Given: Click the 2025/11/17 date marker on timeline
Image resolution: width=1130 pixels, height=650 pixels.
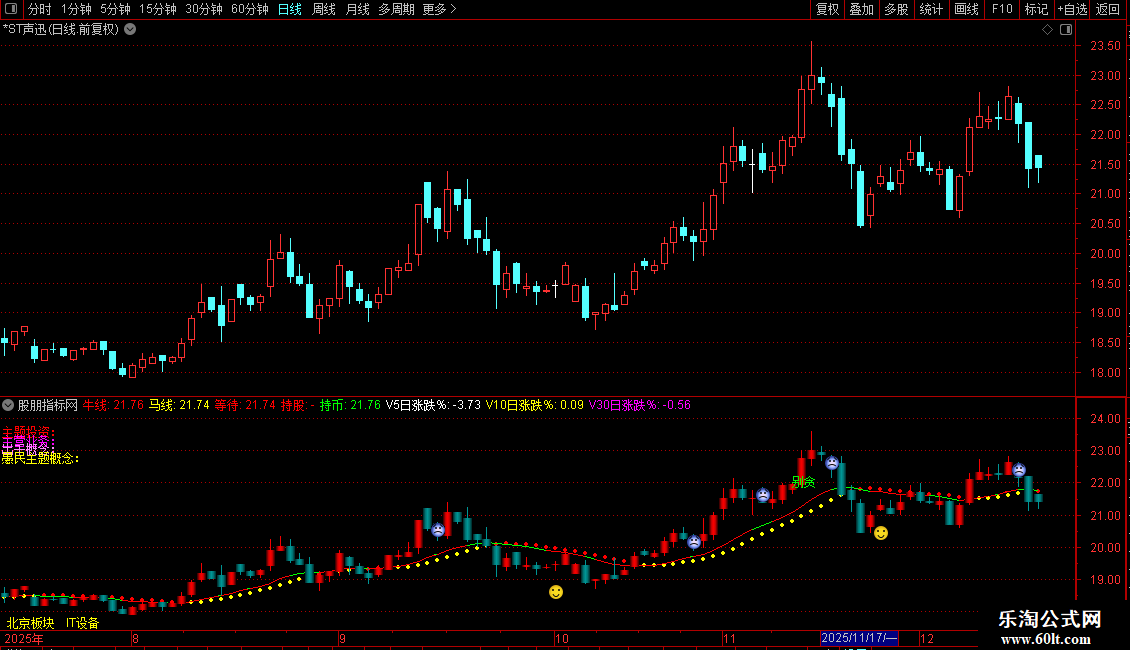Looking at the screenshot, I should pos(859,638).
